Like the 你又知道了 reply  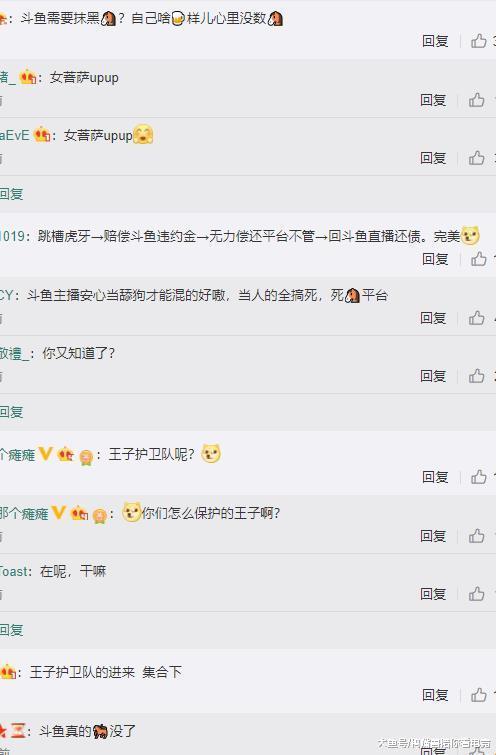[476, 376]
